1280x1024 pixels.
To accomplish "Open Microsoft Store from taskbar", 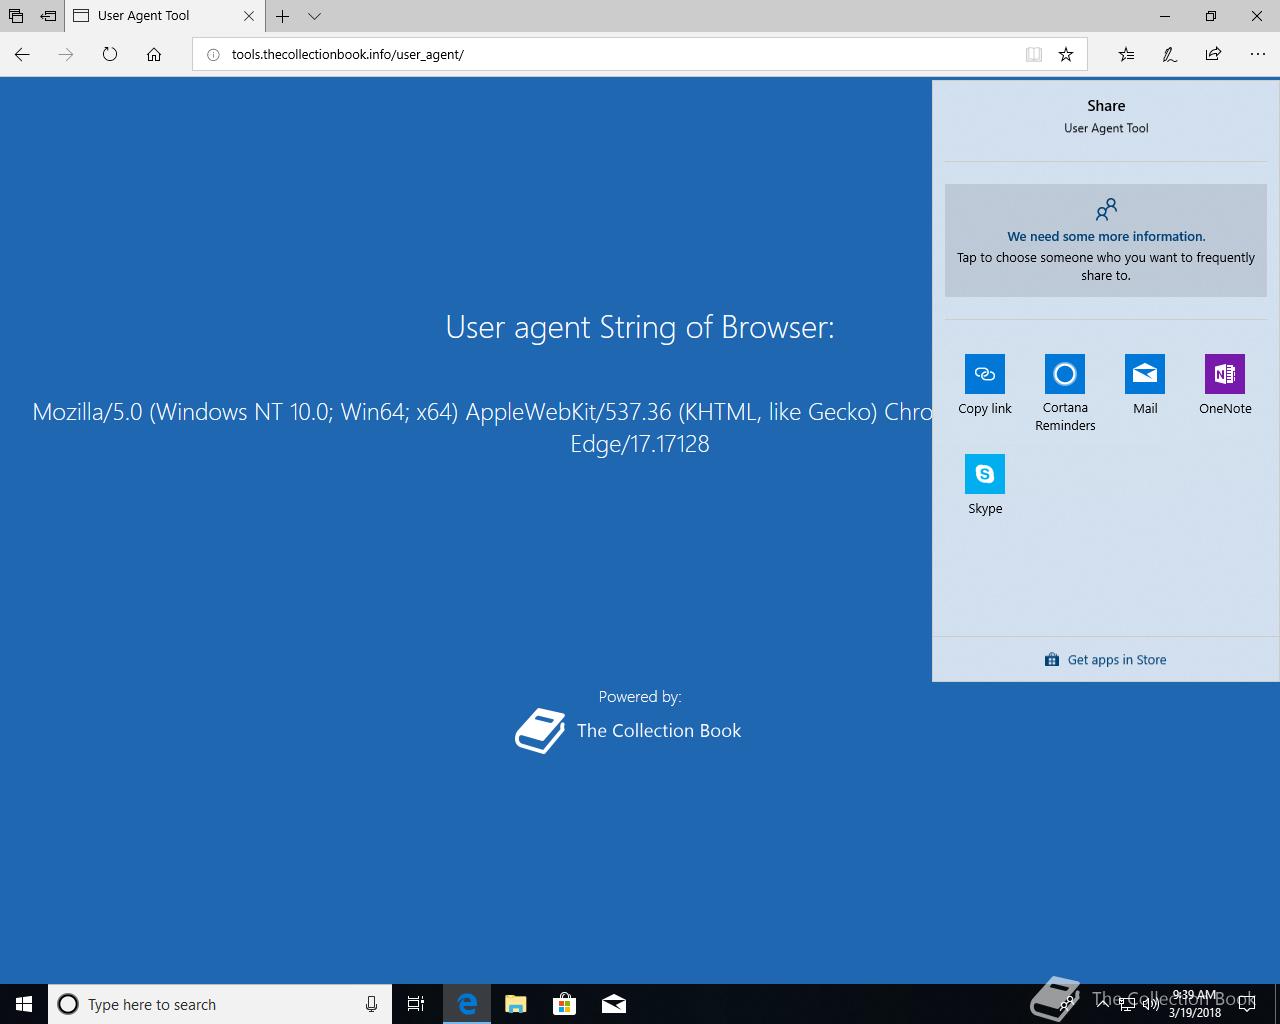I will 565,1004.
